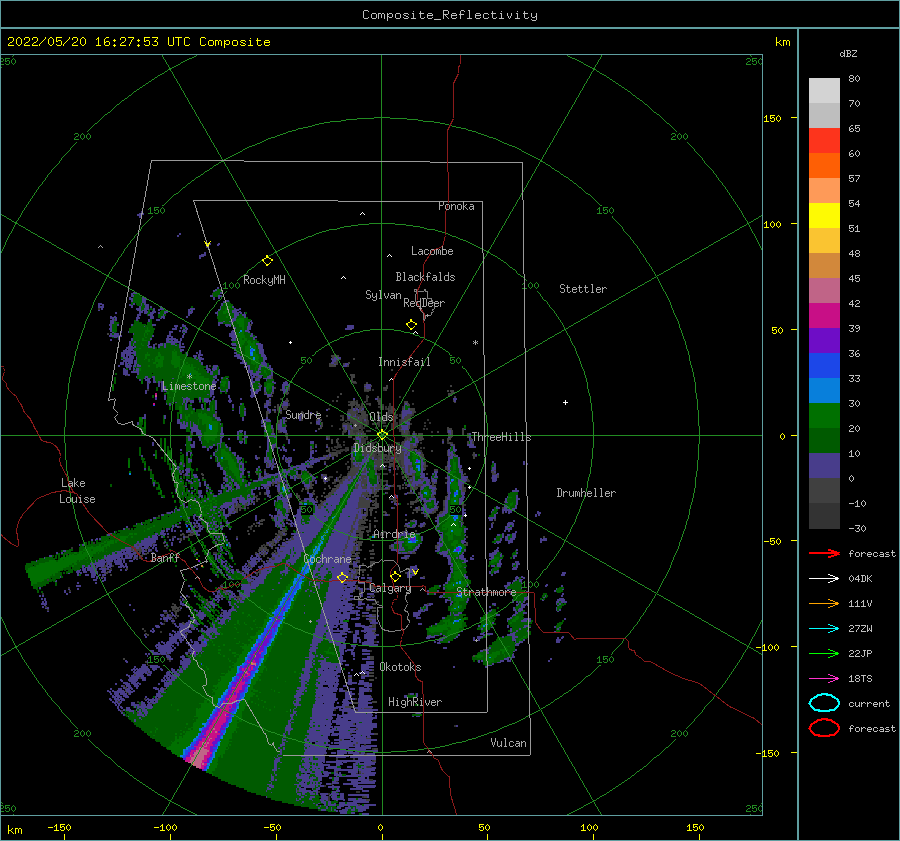Viewport: 900px width, 841px height.
Task: Click the 80 value on the dBZ scale
Action: click(x=854, y=79)
